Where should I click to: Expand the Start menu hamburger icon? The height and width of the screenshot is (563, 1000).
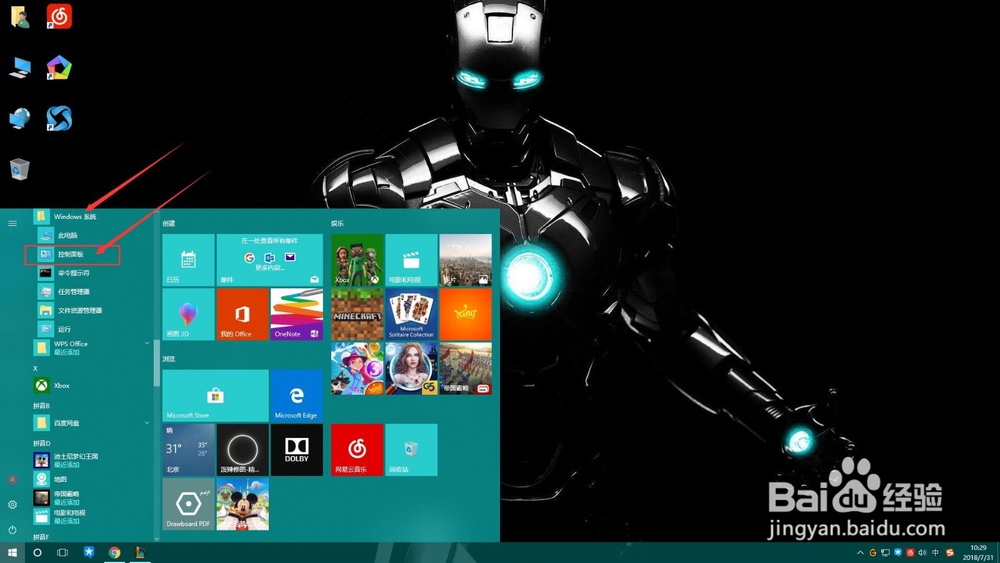tap(12, 223)
